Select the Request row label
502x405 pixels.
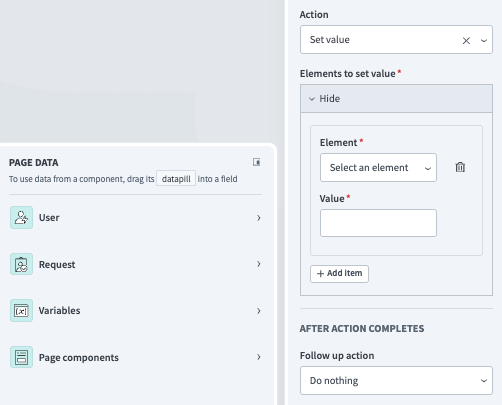[57, 265]
